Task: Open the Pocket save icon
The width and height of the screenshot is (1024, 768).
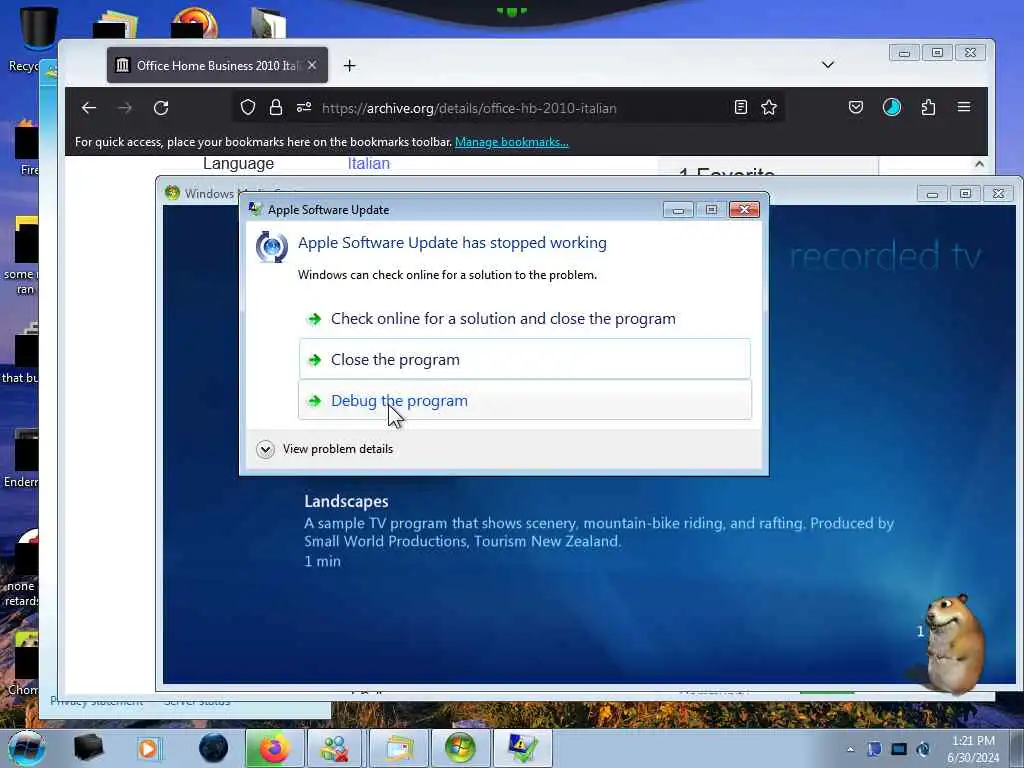Action: [x=856, y=107]
